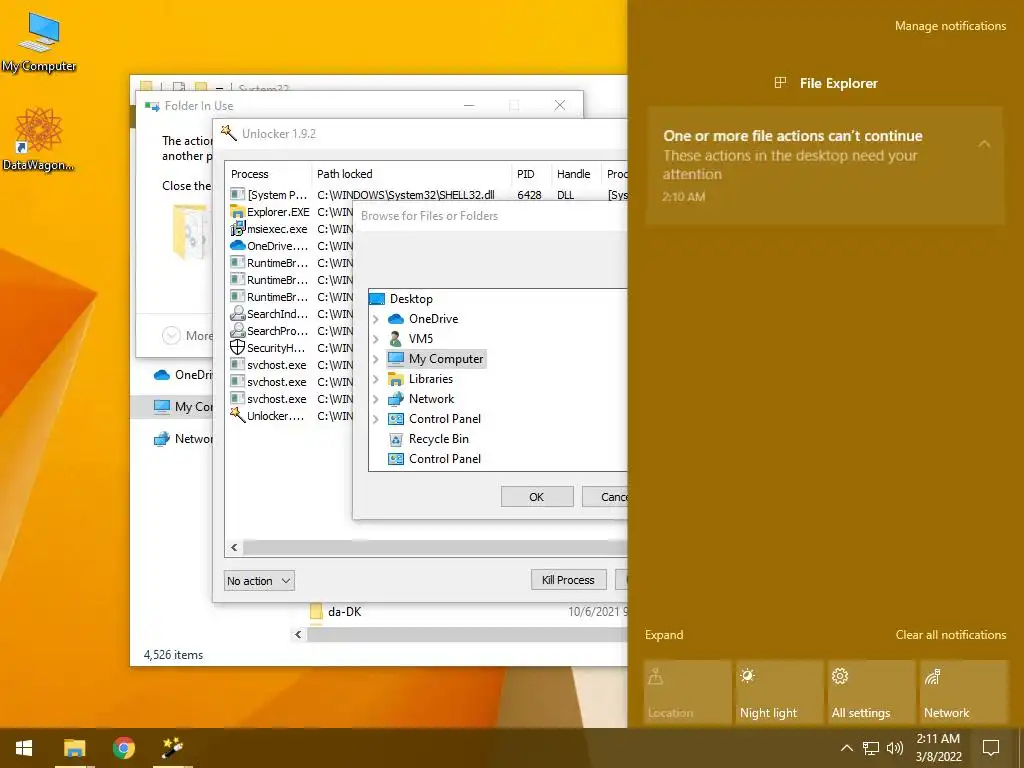Select Desktop in the browse tree
Image resolution: width=1024 pixels, height=768 pixels.
pos(411,298)
